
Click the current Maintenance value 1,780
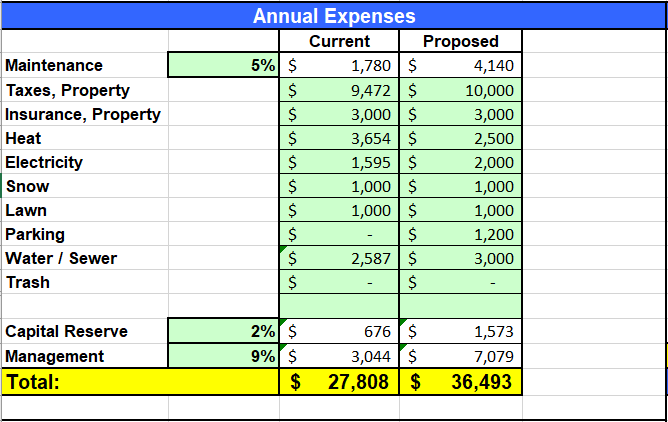click(339, 65)
